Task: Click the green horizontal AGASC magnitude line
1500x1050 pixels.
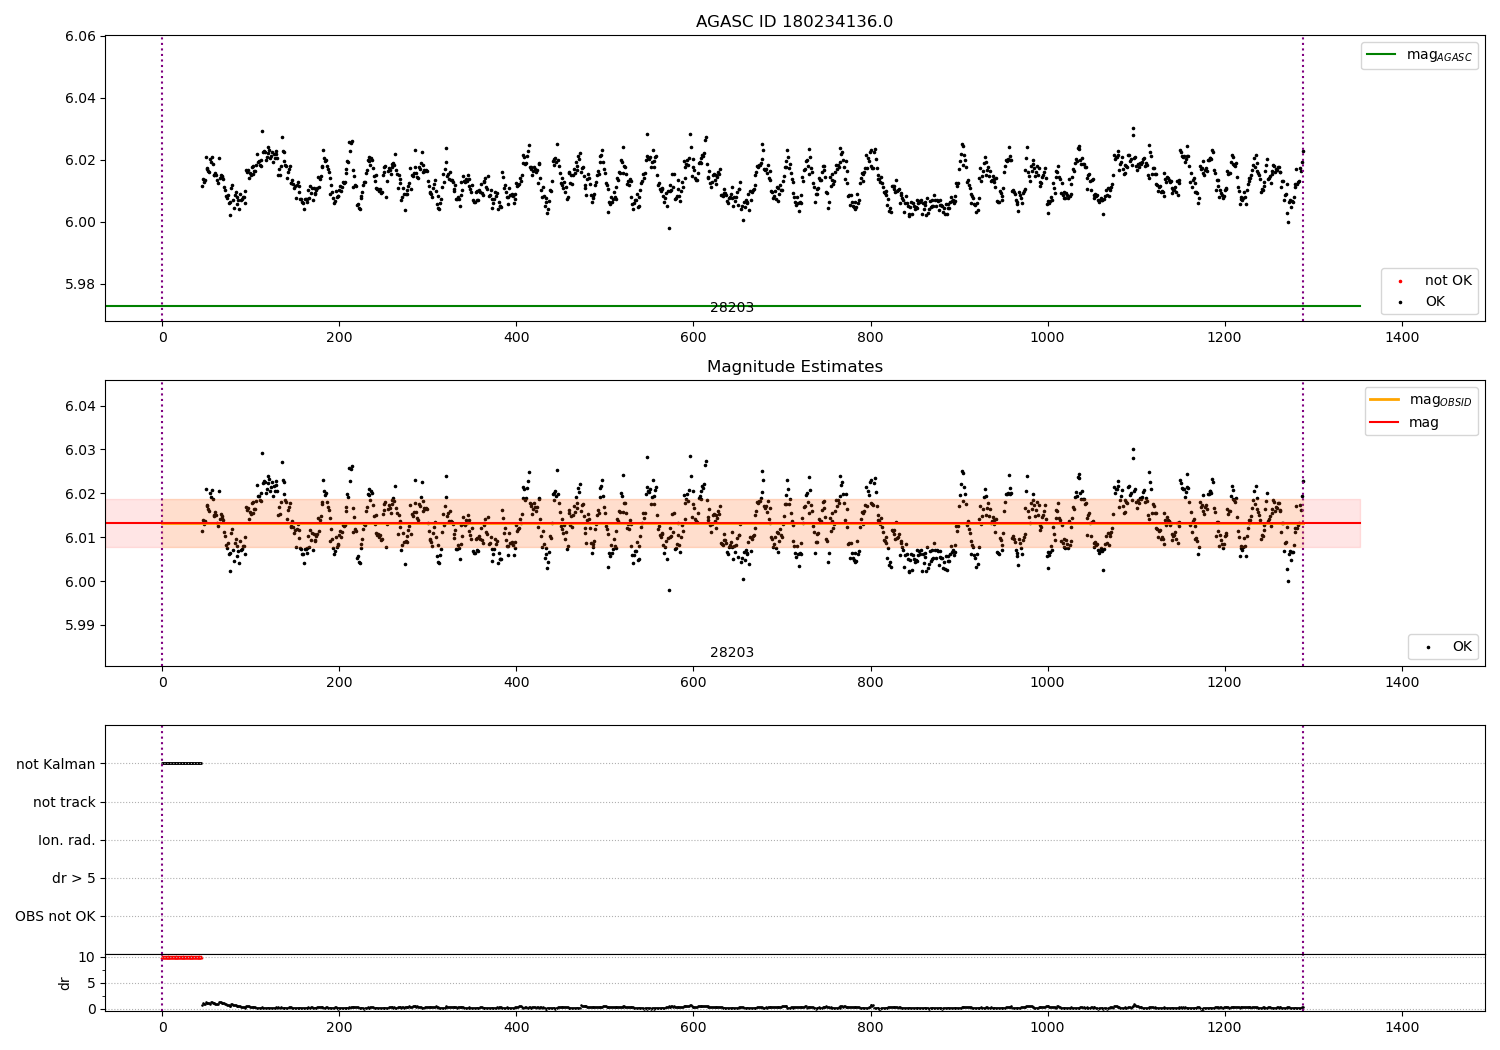Action: click(733, 306)
